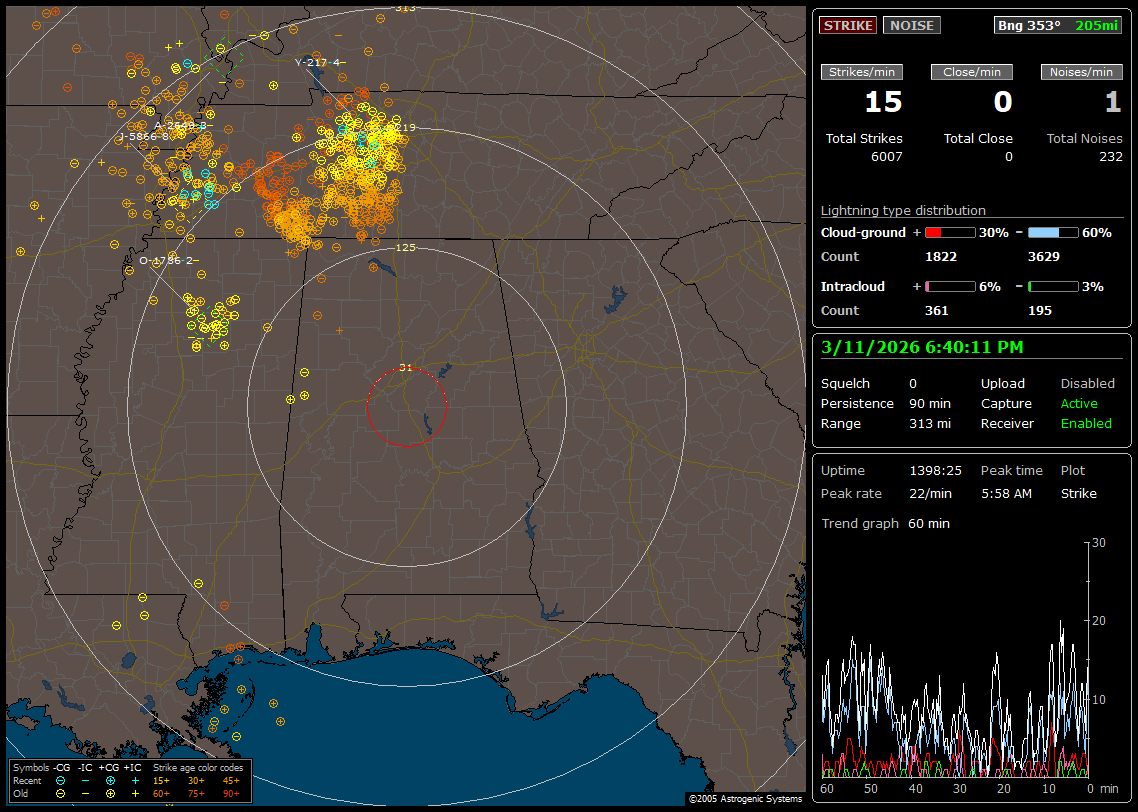Viewport: 1138px width, 812px height.
Task: Click the old negative cloud-ground legend symbol
Action: 61,793
